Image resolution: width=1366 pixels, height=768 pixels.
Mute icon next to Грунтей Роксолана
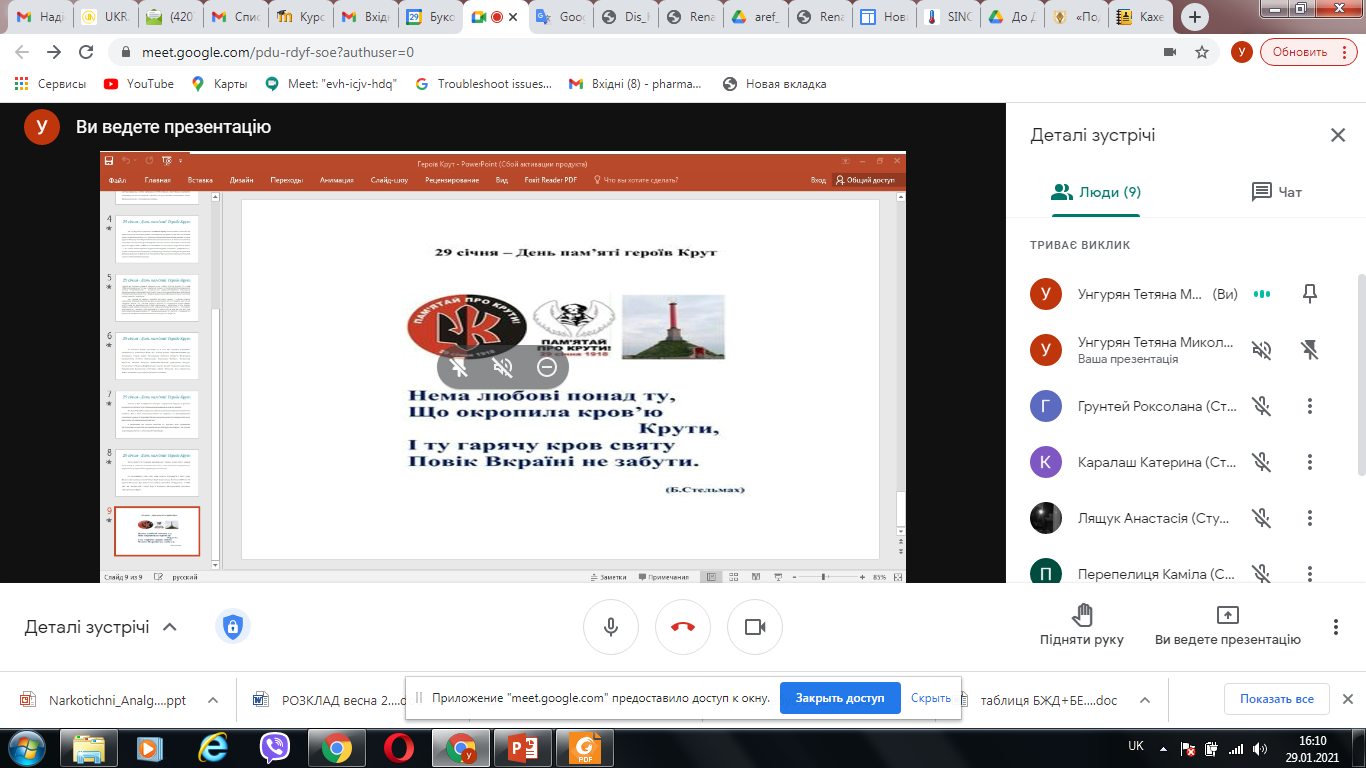click(1262, 406)
